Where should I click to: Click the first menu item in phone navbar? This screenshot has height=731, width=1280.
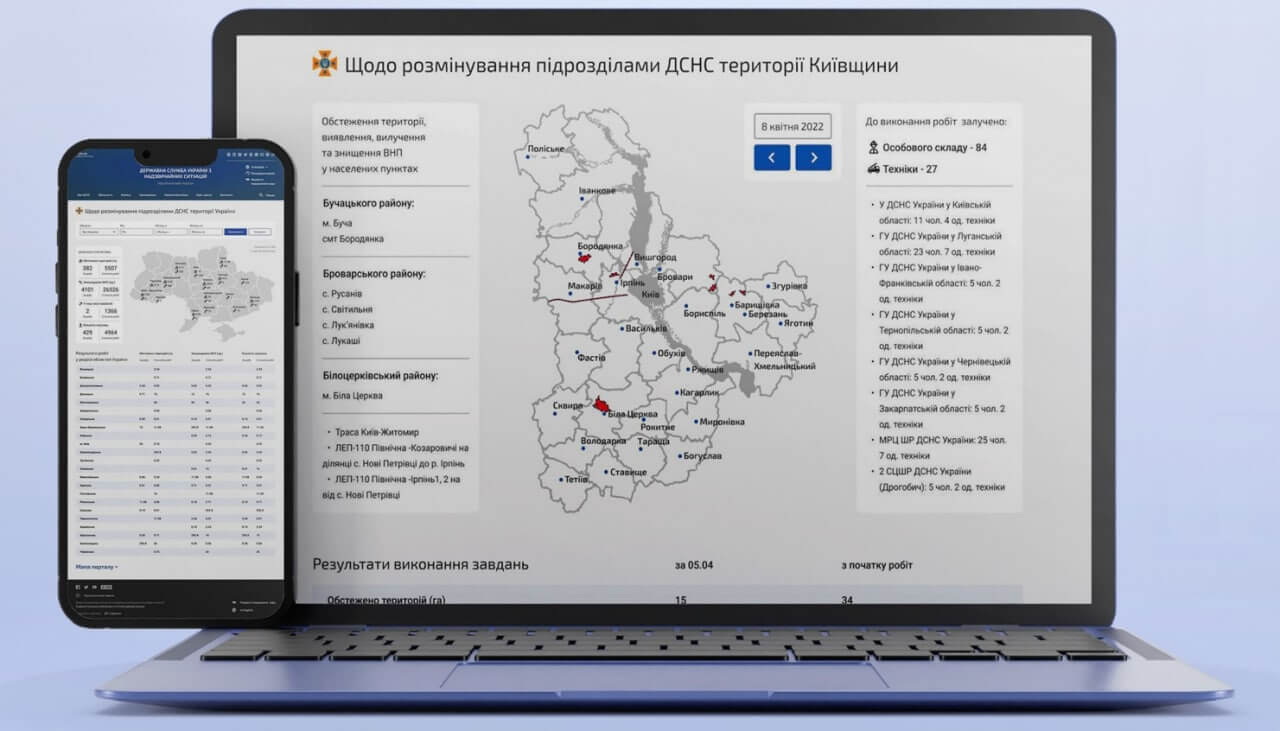tap(83, 195)
